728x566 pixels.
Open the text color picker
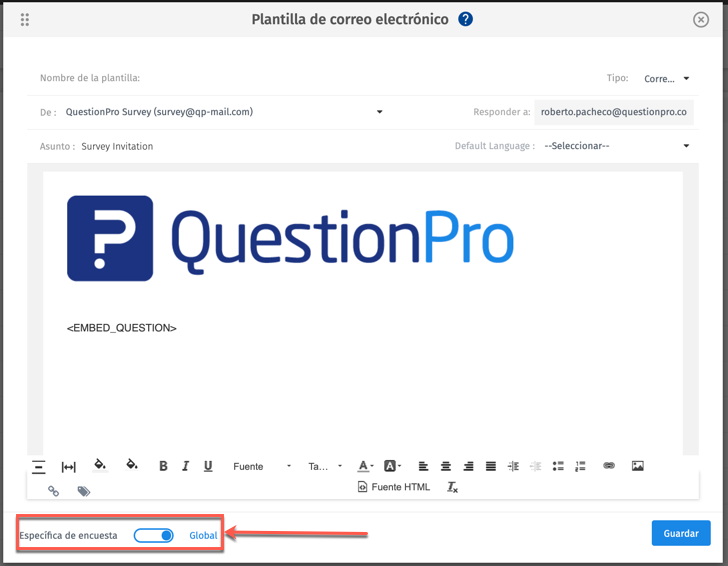point(365,466)
